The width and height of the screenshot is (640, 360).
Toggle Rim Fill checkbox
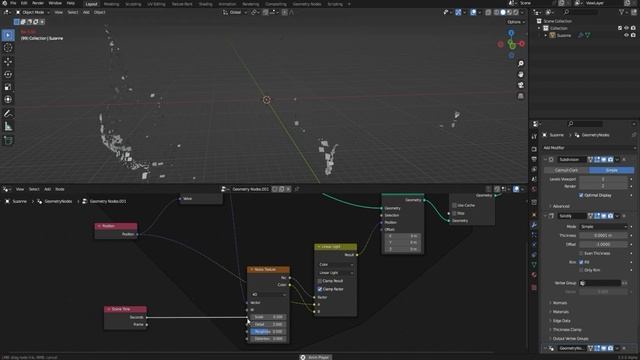point(581,262)
